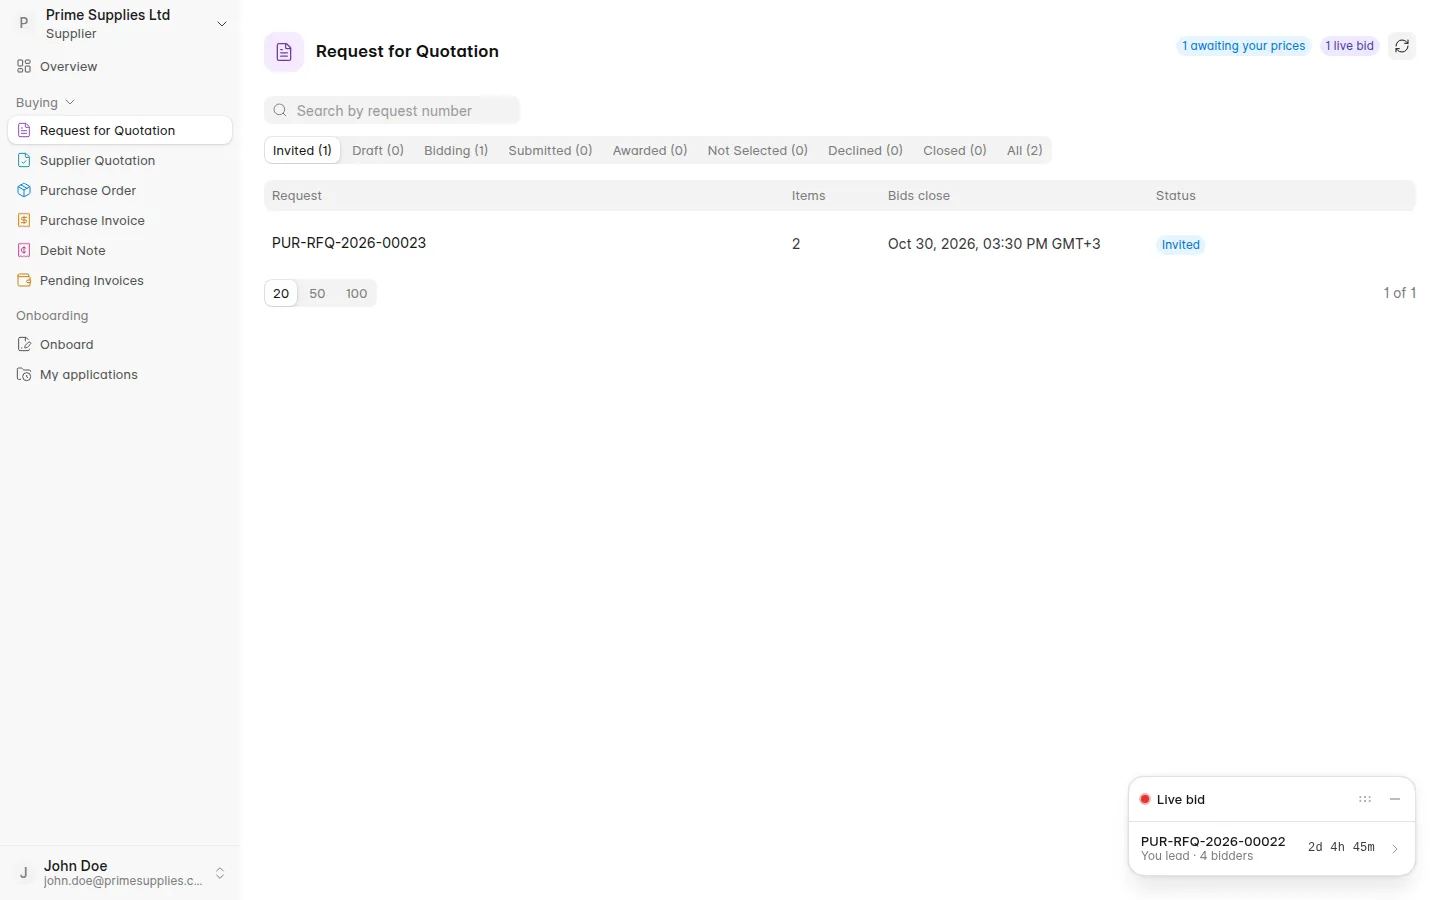This screenshot has height=900, width=1440.
Task: Click the Pending Invoices sidebar icon
Action: (24, 280)
